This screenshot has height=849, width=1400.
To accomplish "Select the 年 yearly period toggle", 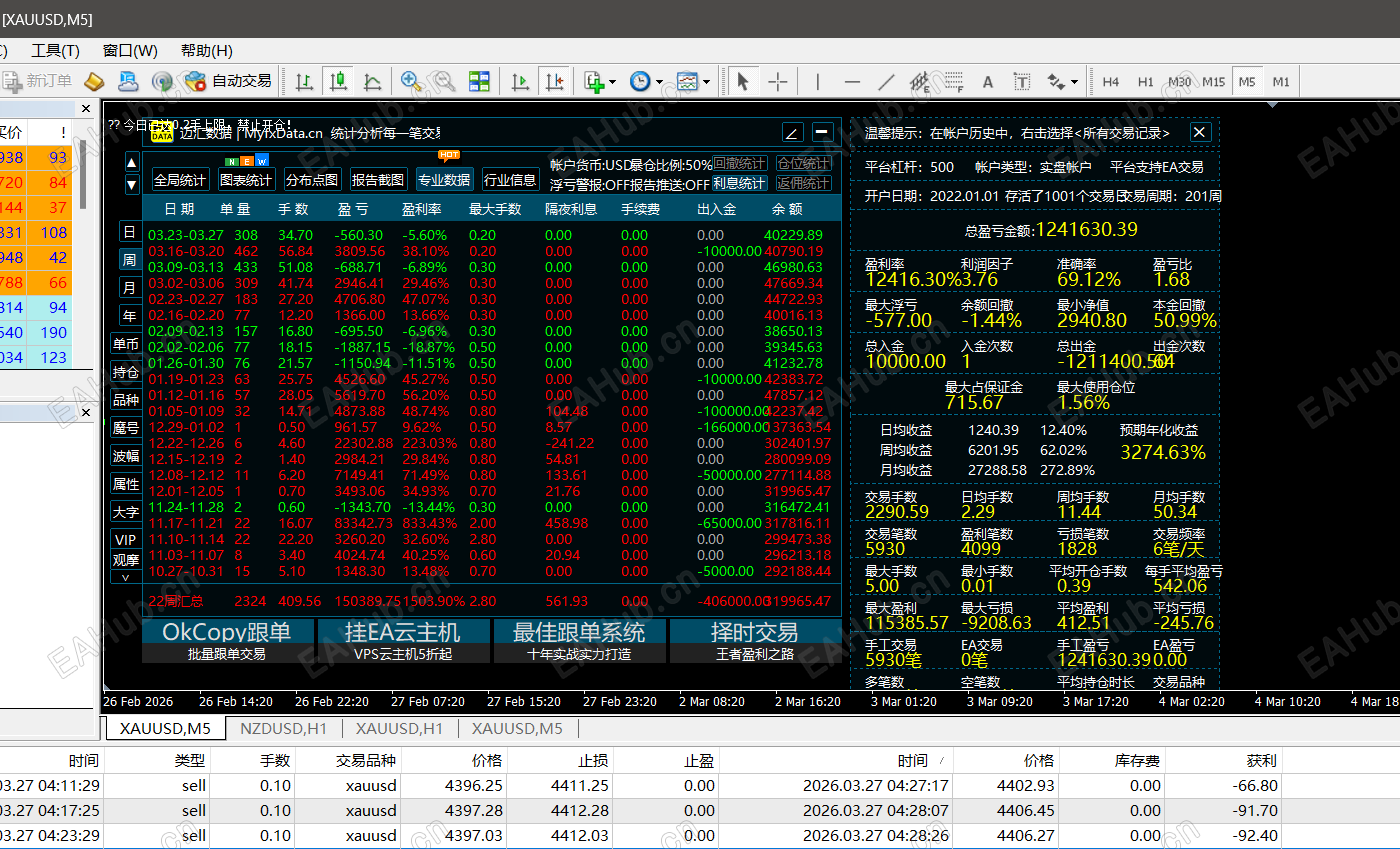I will click(128, 316).
